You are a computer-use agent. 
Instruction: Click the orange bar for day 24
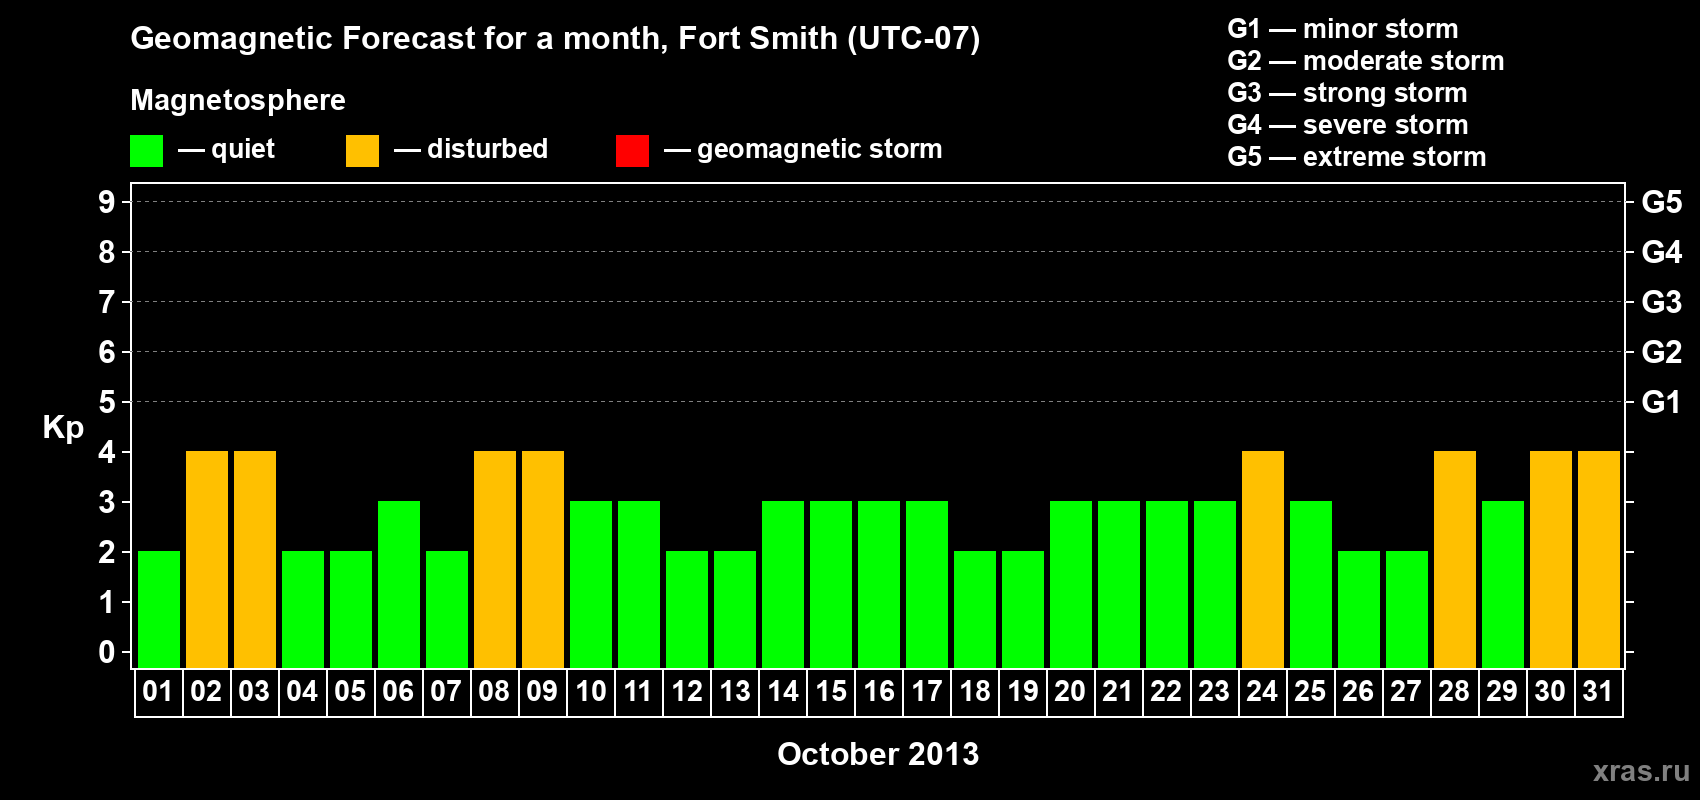(1263, 560)
